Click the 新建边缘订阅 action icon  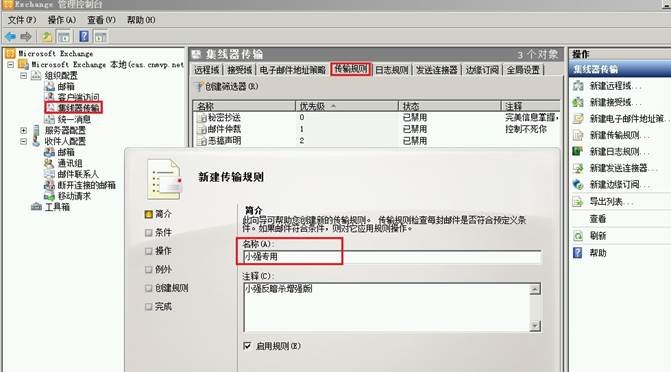point(578,185)
